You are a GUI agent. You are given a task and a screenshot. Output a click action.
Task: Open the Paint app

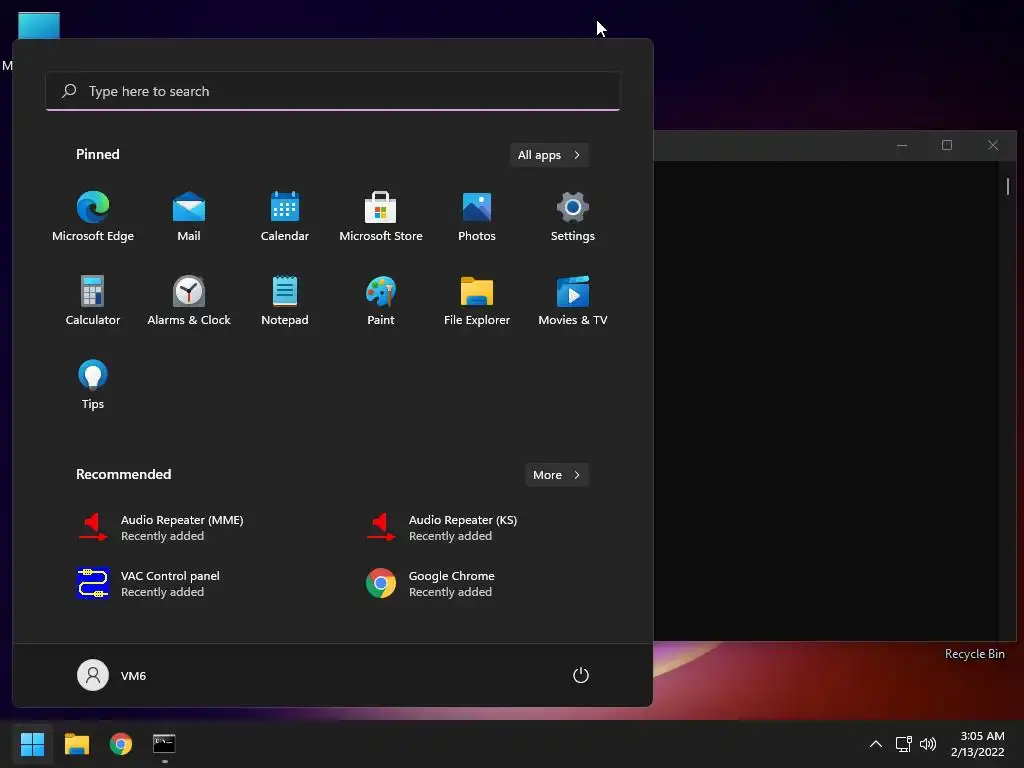[381, 300]
